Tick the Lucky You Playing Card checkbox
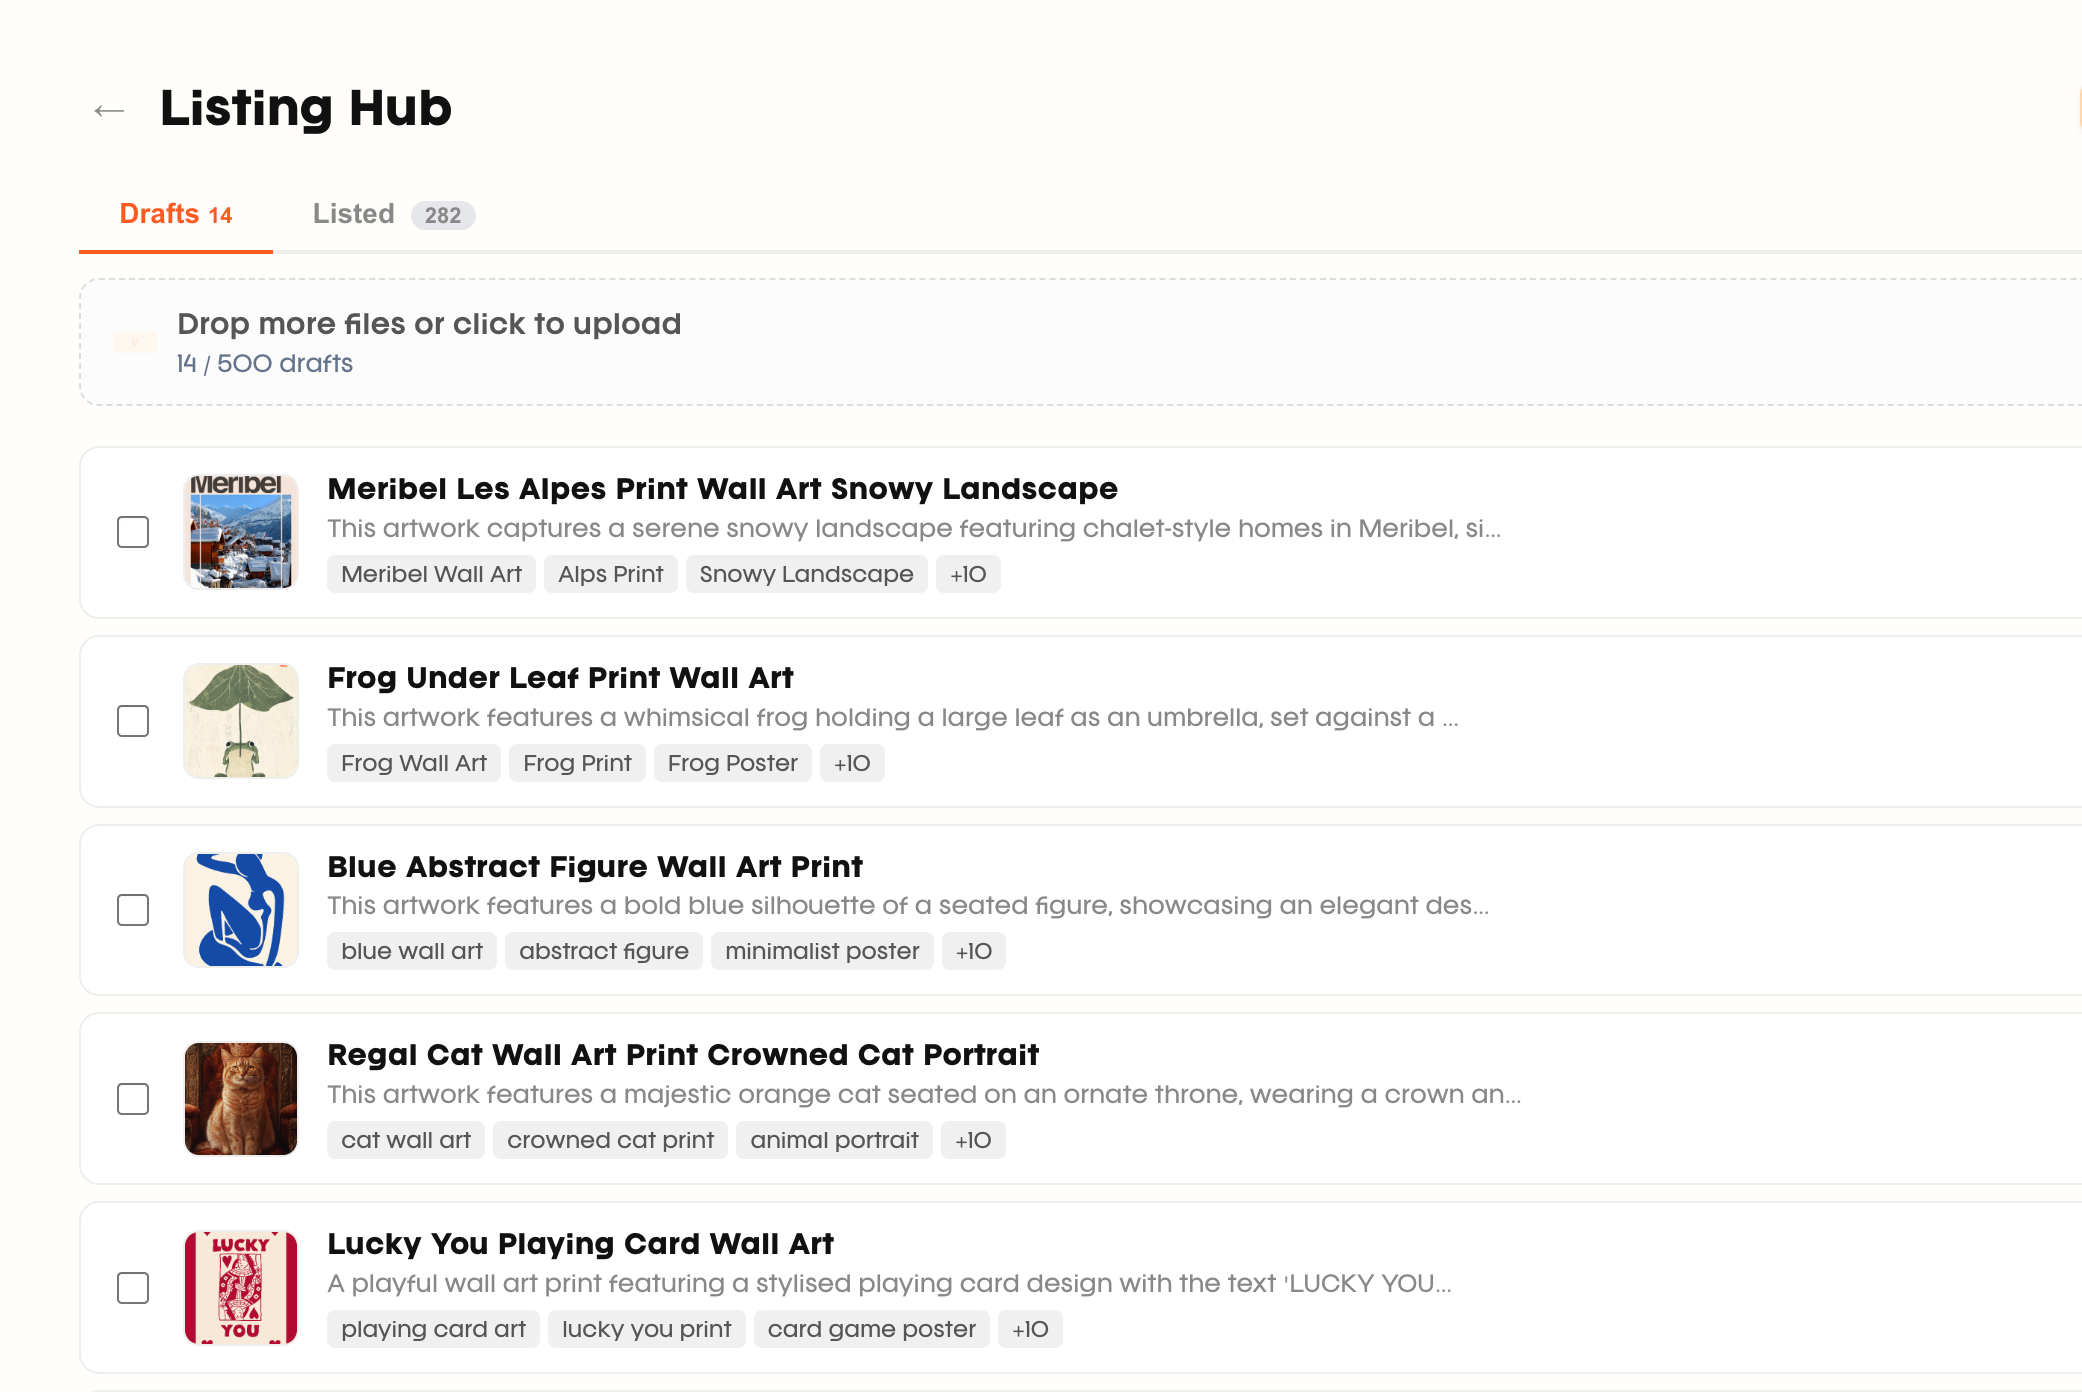 coord(133,1288)
